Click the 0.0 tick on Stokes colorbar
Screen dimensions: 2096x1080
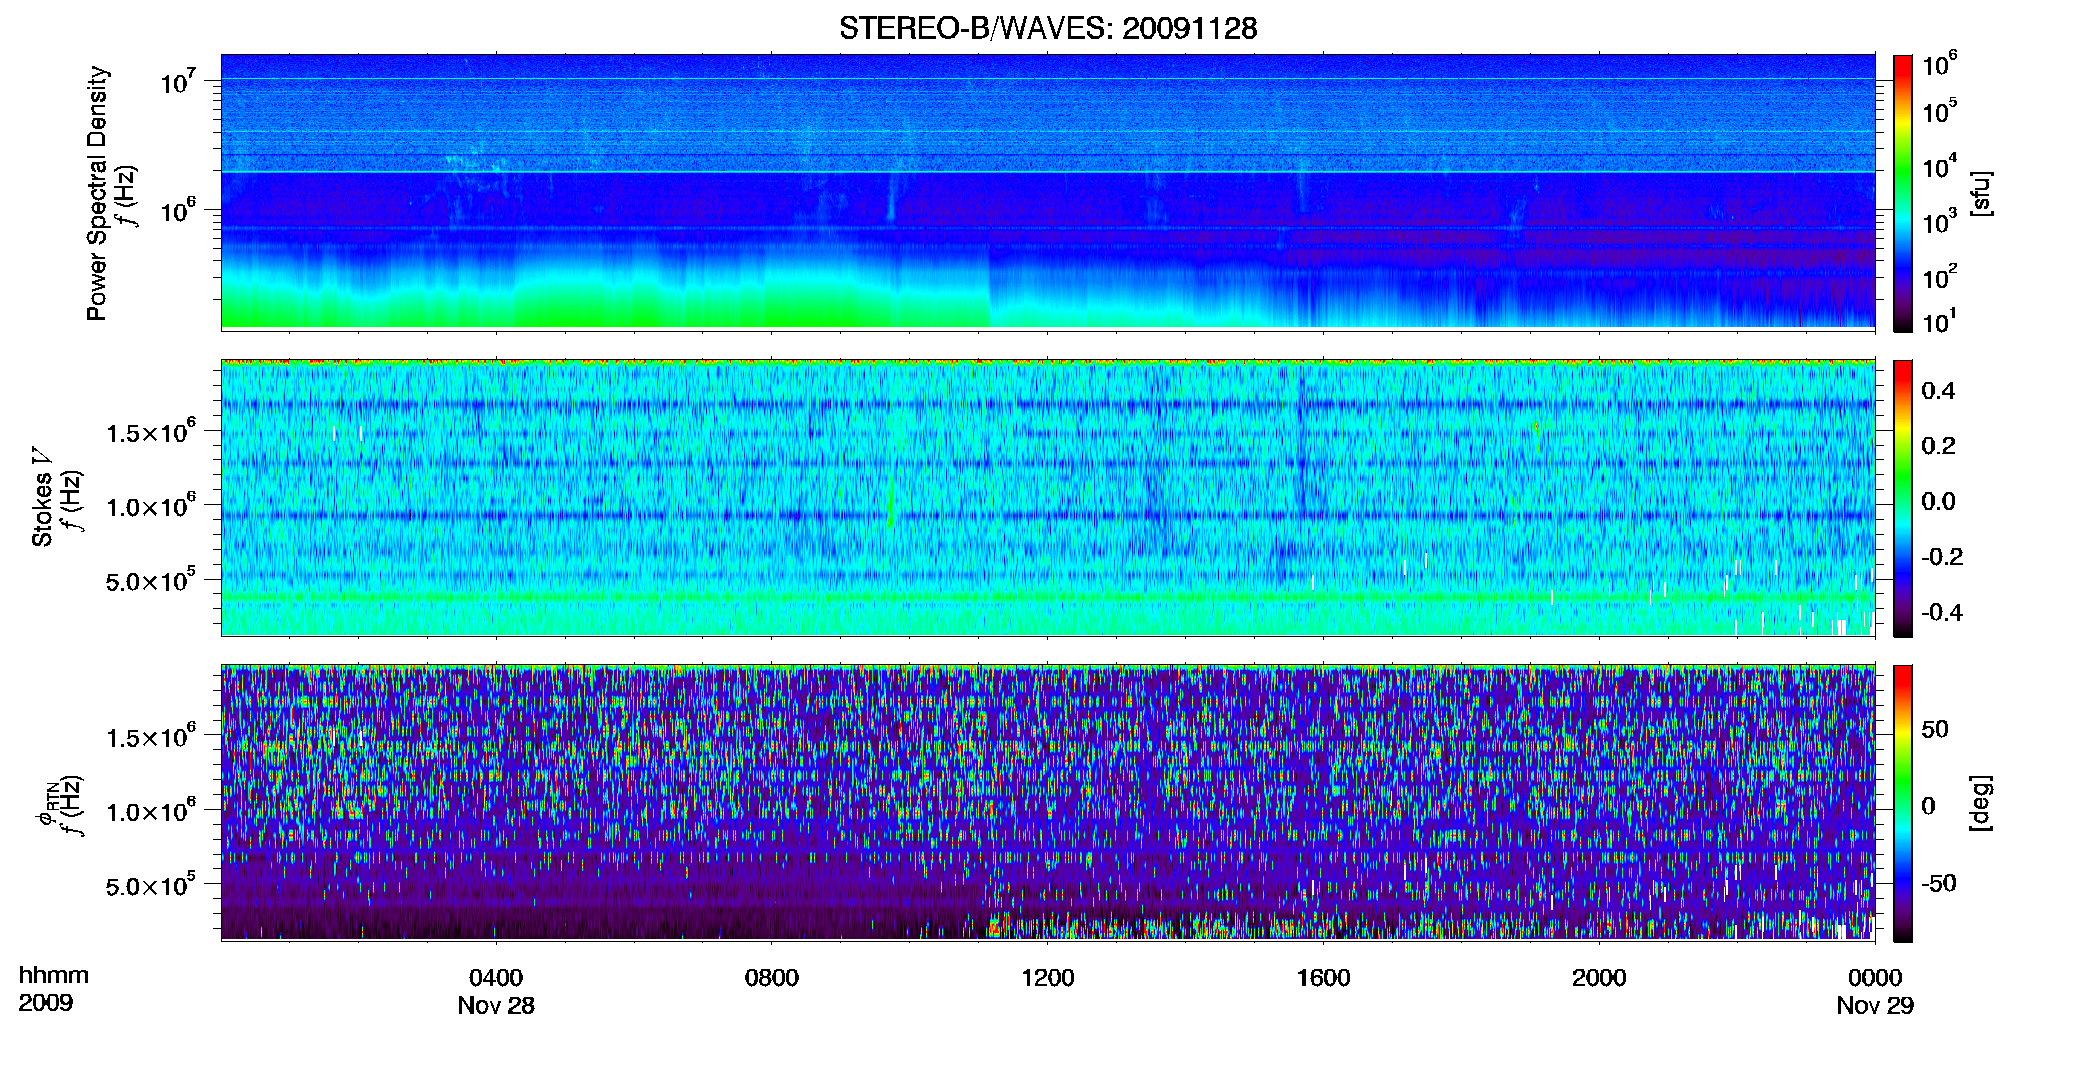(x=1938, y=502)
